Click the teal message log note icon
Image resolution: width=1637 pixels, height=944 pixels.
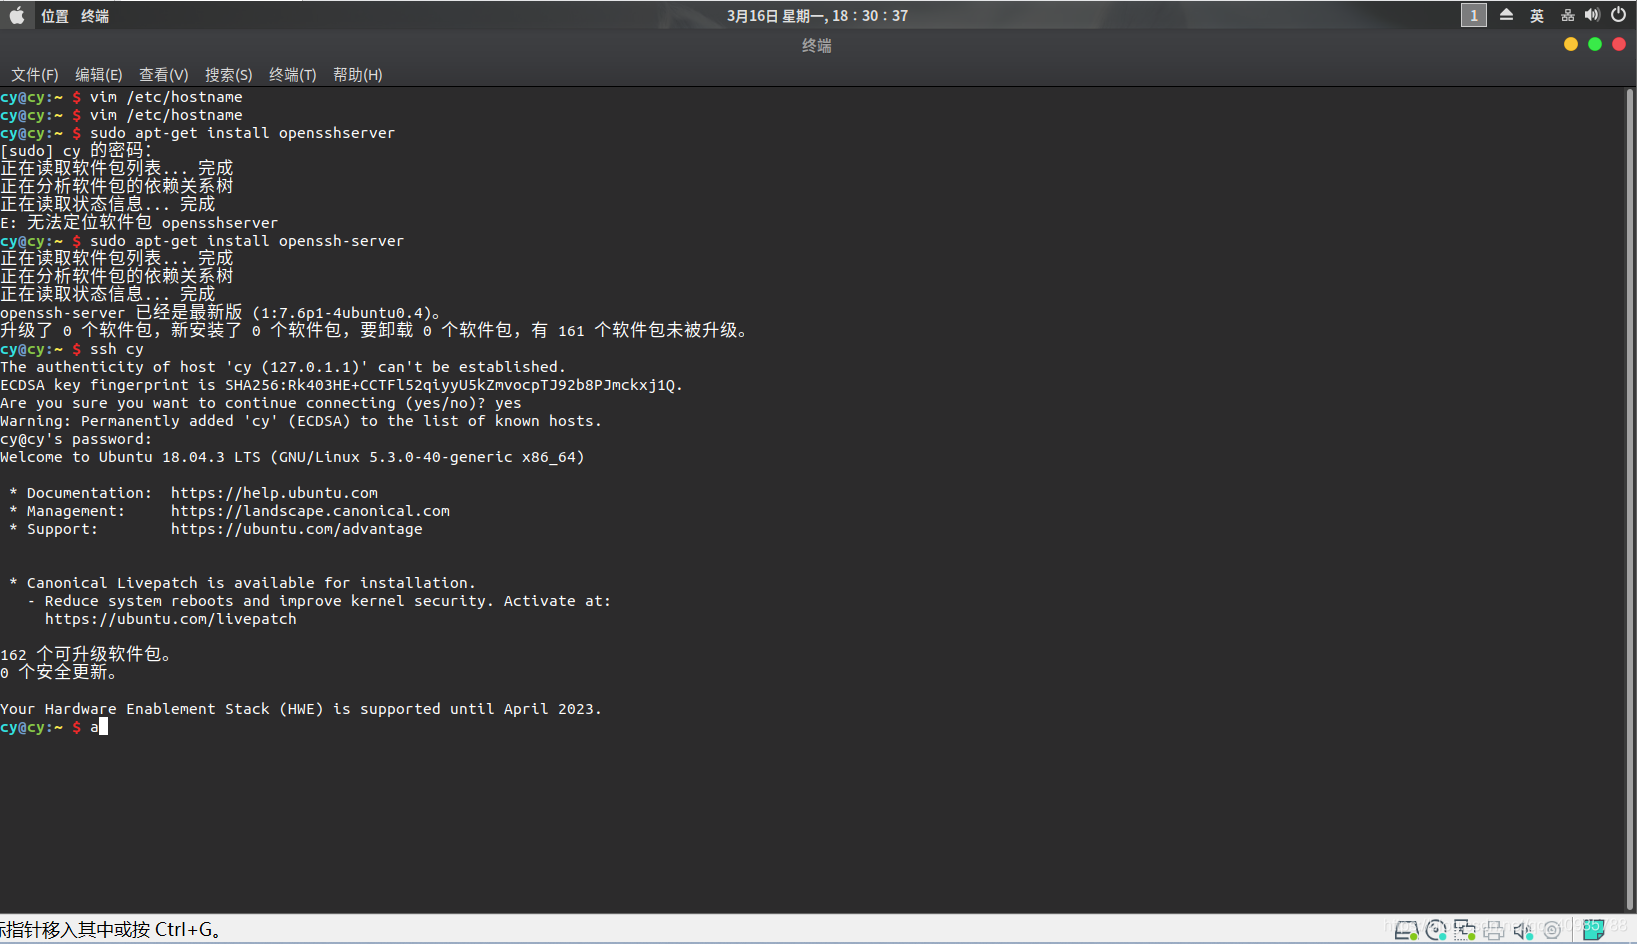click(x=1593, y=930)
